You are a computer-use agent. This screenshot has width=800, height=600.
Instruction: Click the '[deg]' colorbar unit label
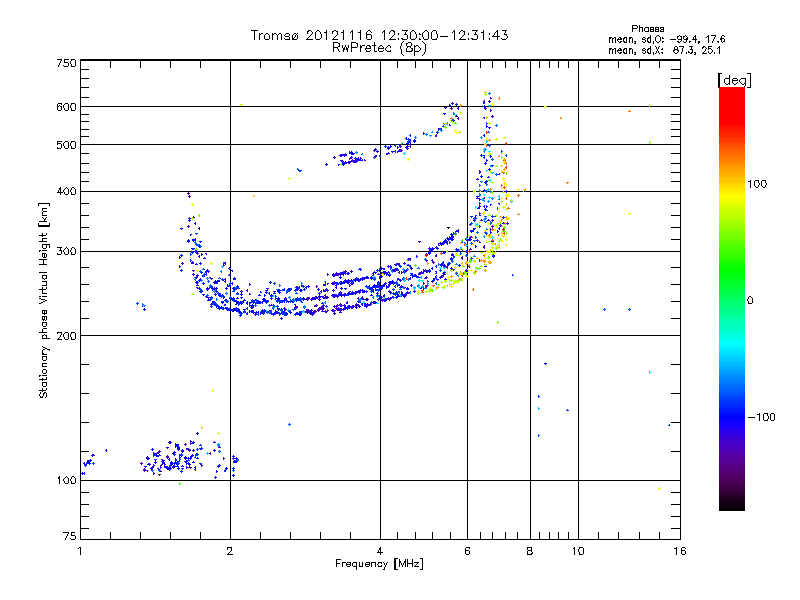point(734,80)
